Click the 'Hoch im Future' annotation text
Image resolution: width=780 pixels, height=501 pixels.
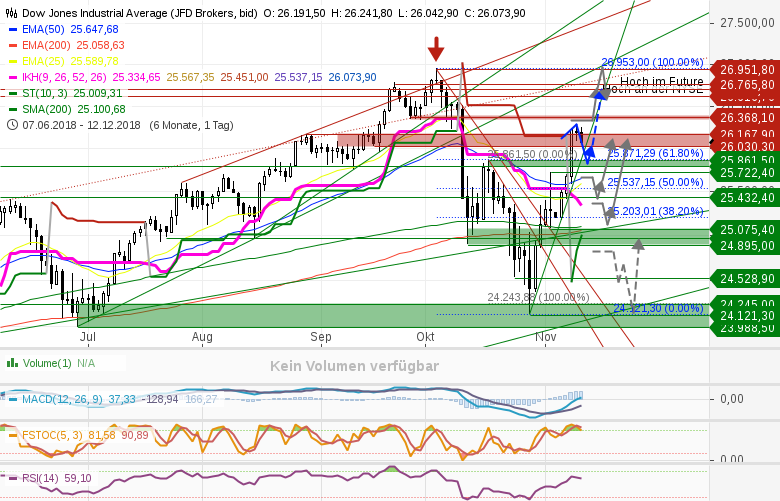[x=662, y=81]
